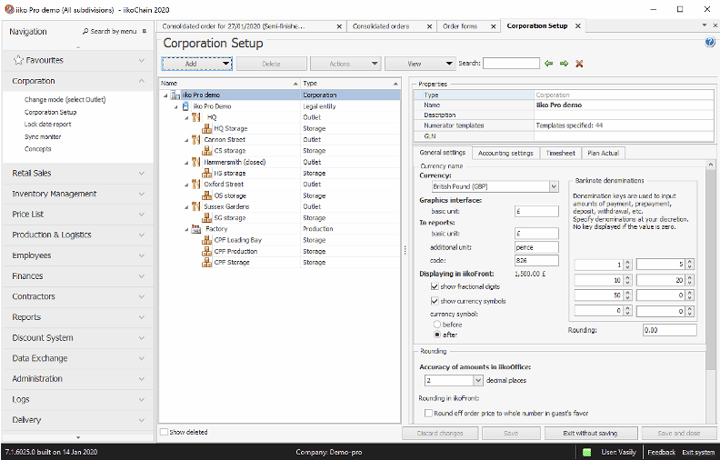Click the legal entity icon beside iiko Pro Demo

click(186, 106)
